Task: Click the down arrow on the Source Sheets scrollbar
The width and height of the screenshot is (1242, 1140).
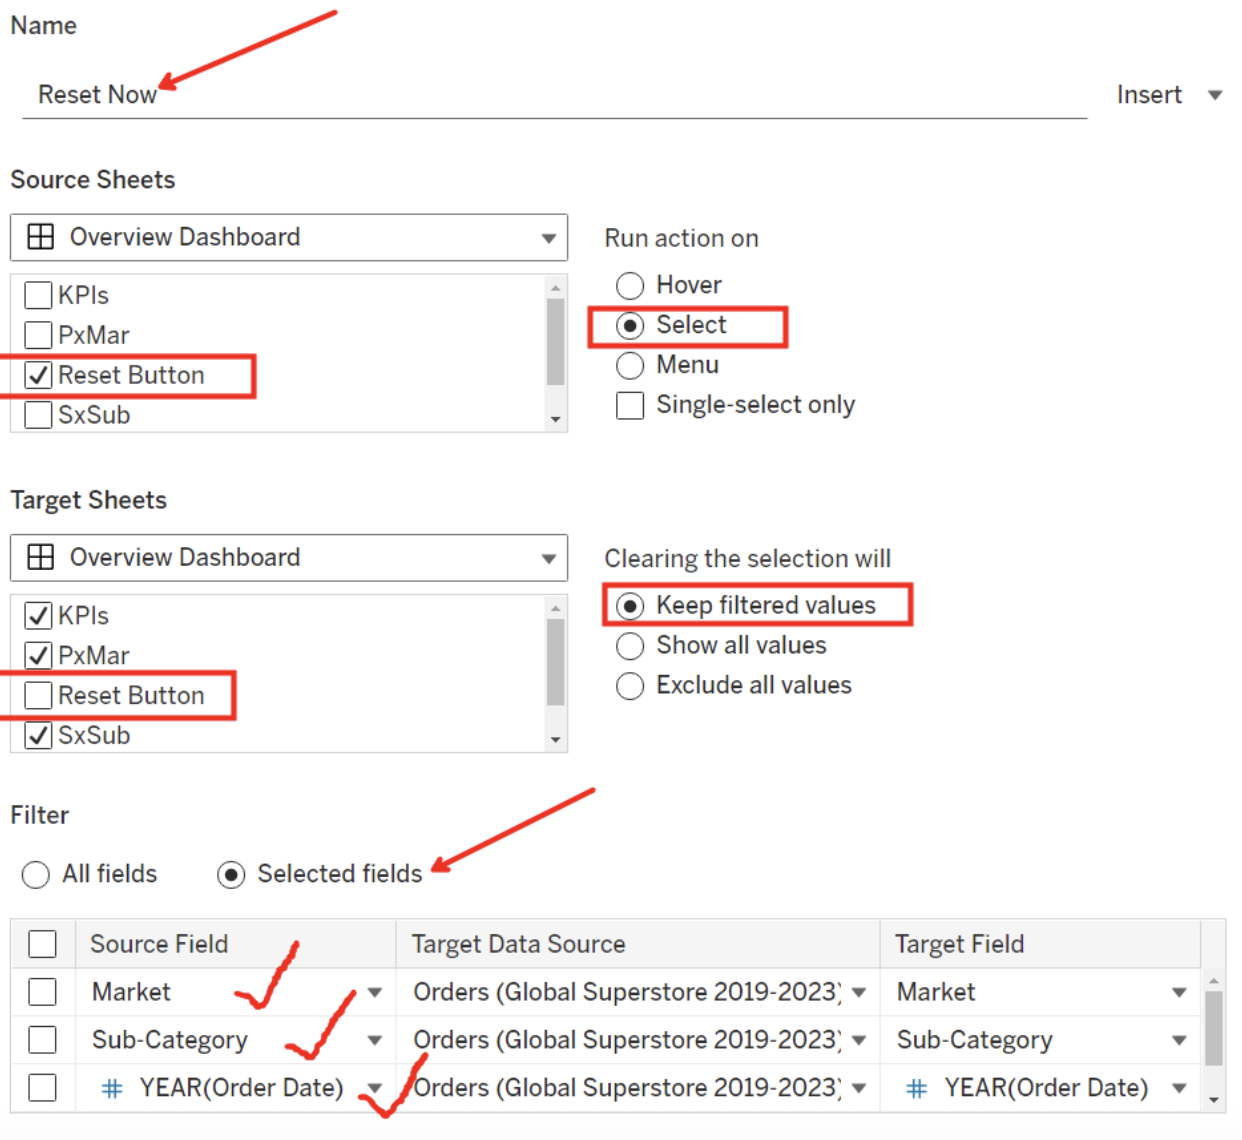Action: (x=556, y=420)
